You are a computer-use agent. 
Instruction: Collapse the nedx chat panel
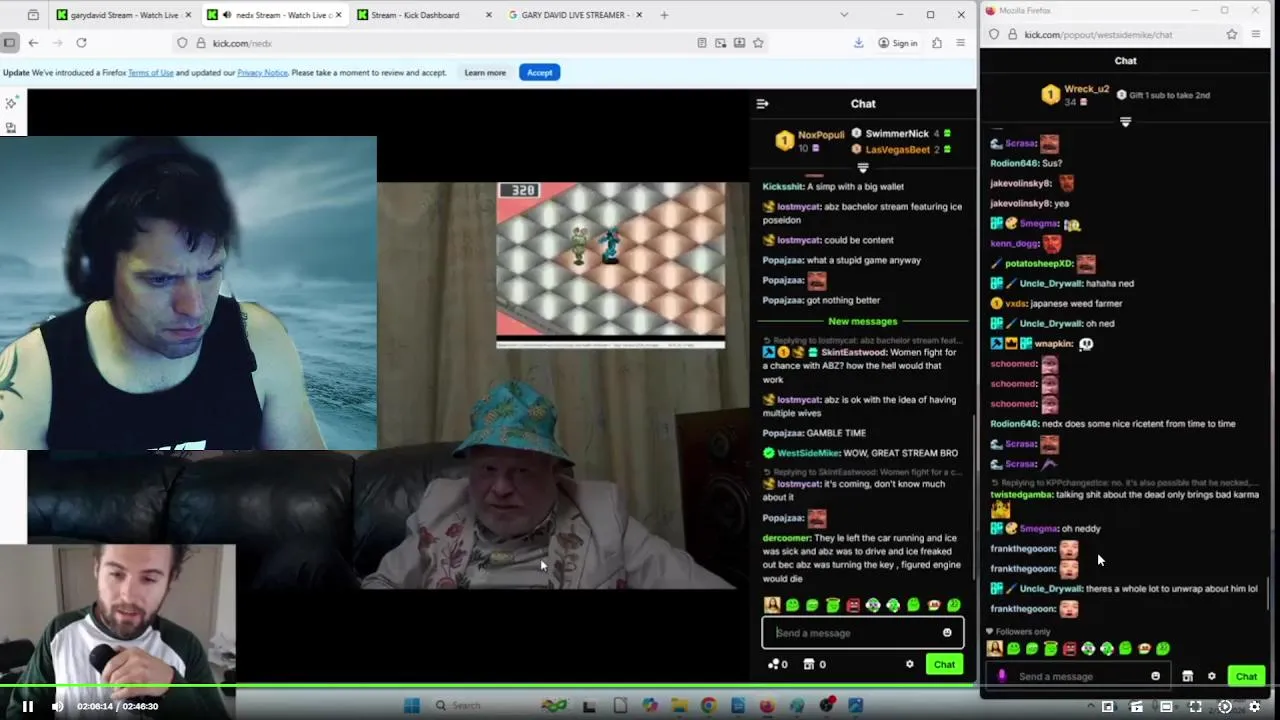click(x=762, y=104)
